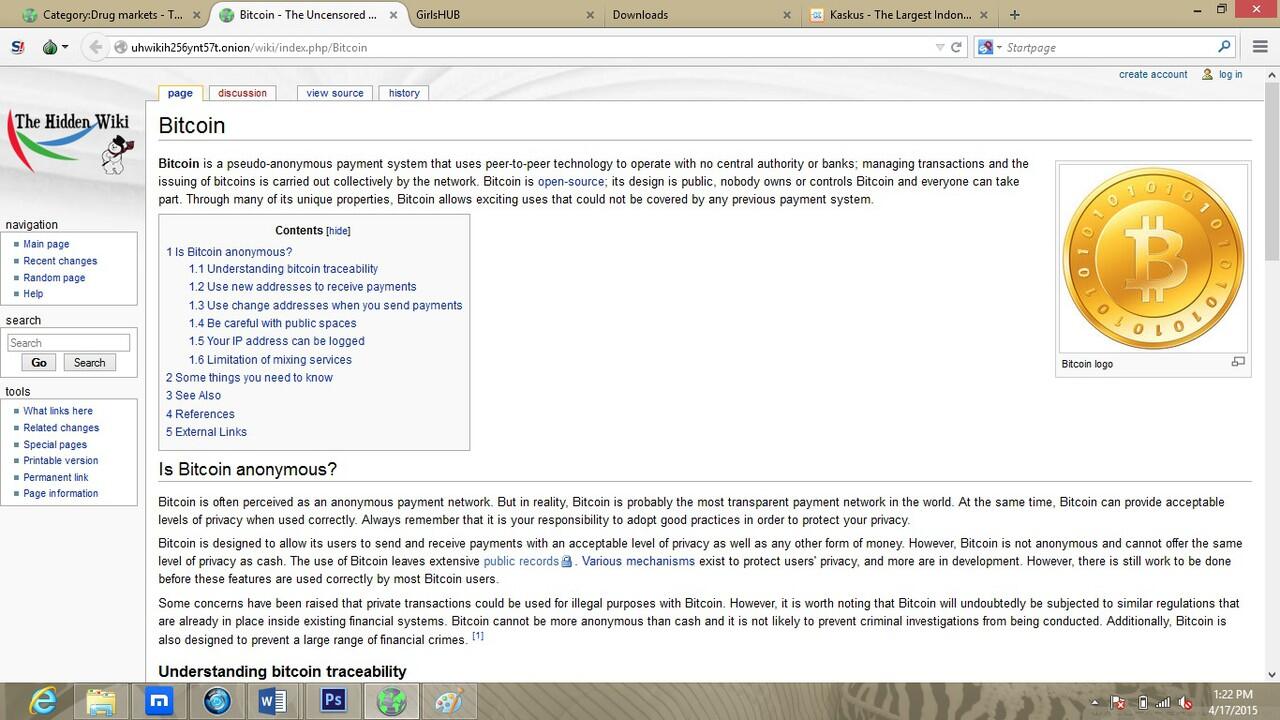
Task: Open a new browser tab
Action: [1014, 15]
